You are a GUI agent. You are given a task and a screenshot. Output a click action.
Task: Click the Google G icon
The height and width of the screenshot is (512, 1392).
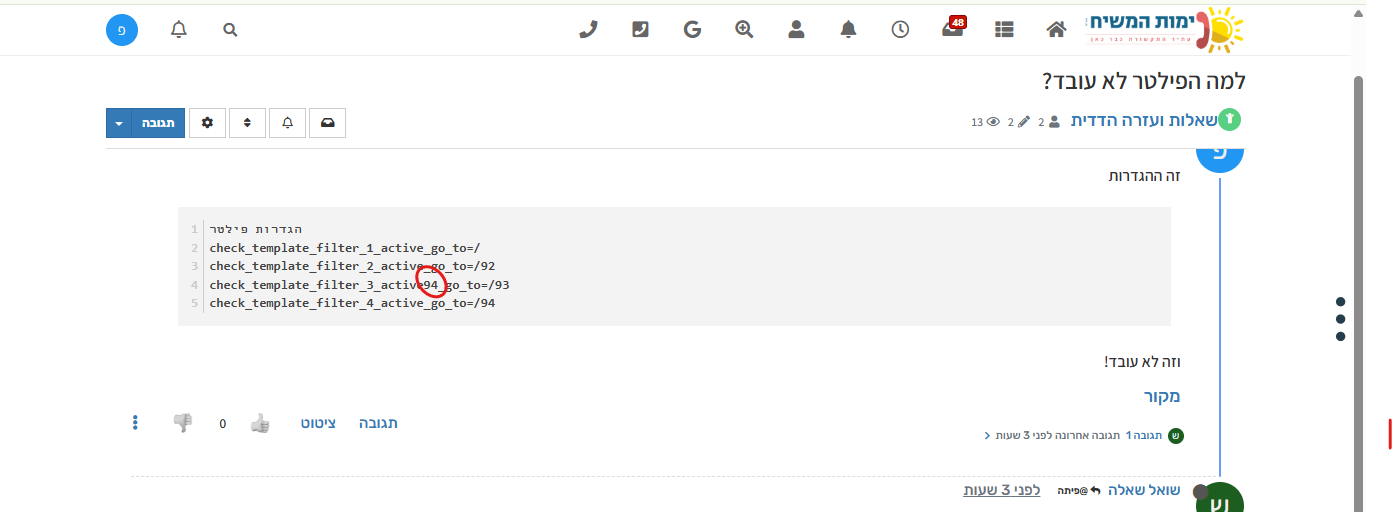click(692, 29)
